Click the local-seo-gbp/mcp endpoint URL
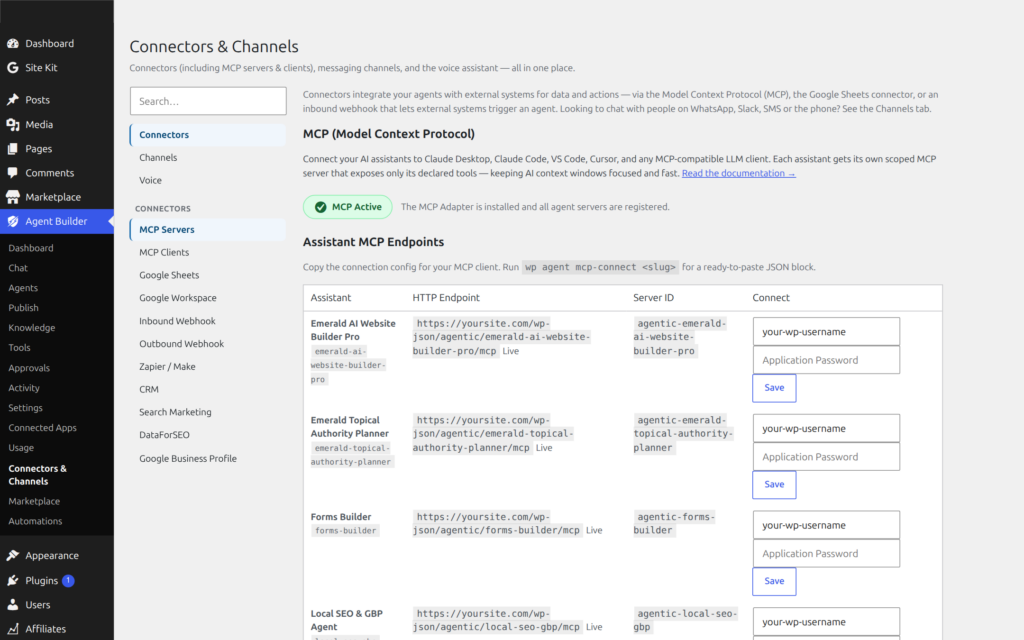This screenshot has width=1024, height=640. click(497, 620)
